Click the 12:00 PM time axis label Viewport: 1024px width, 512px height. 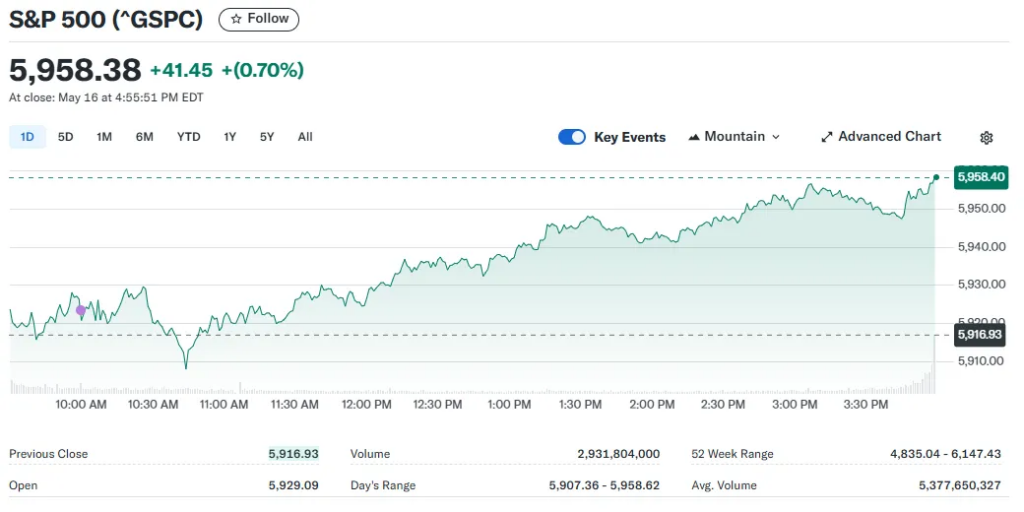pyautogui.click(x=366, y=405)
